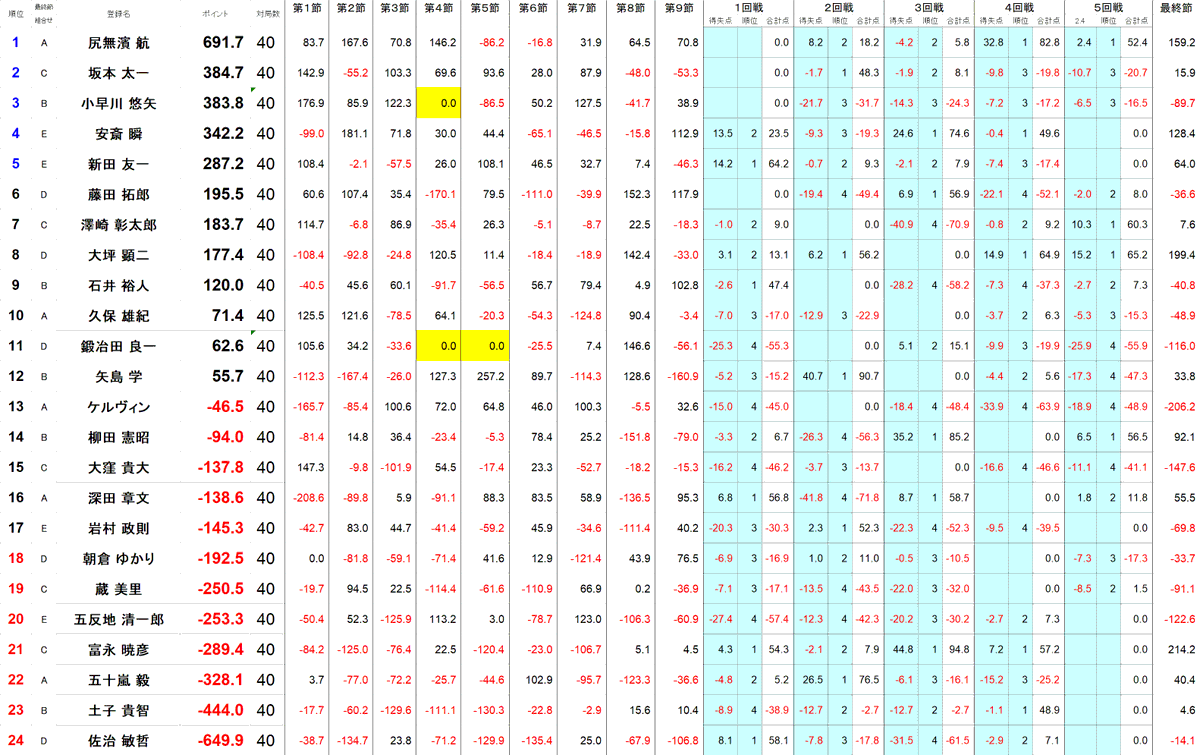Select the 第1節 column header

(x=307, y=8)
